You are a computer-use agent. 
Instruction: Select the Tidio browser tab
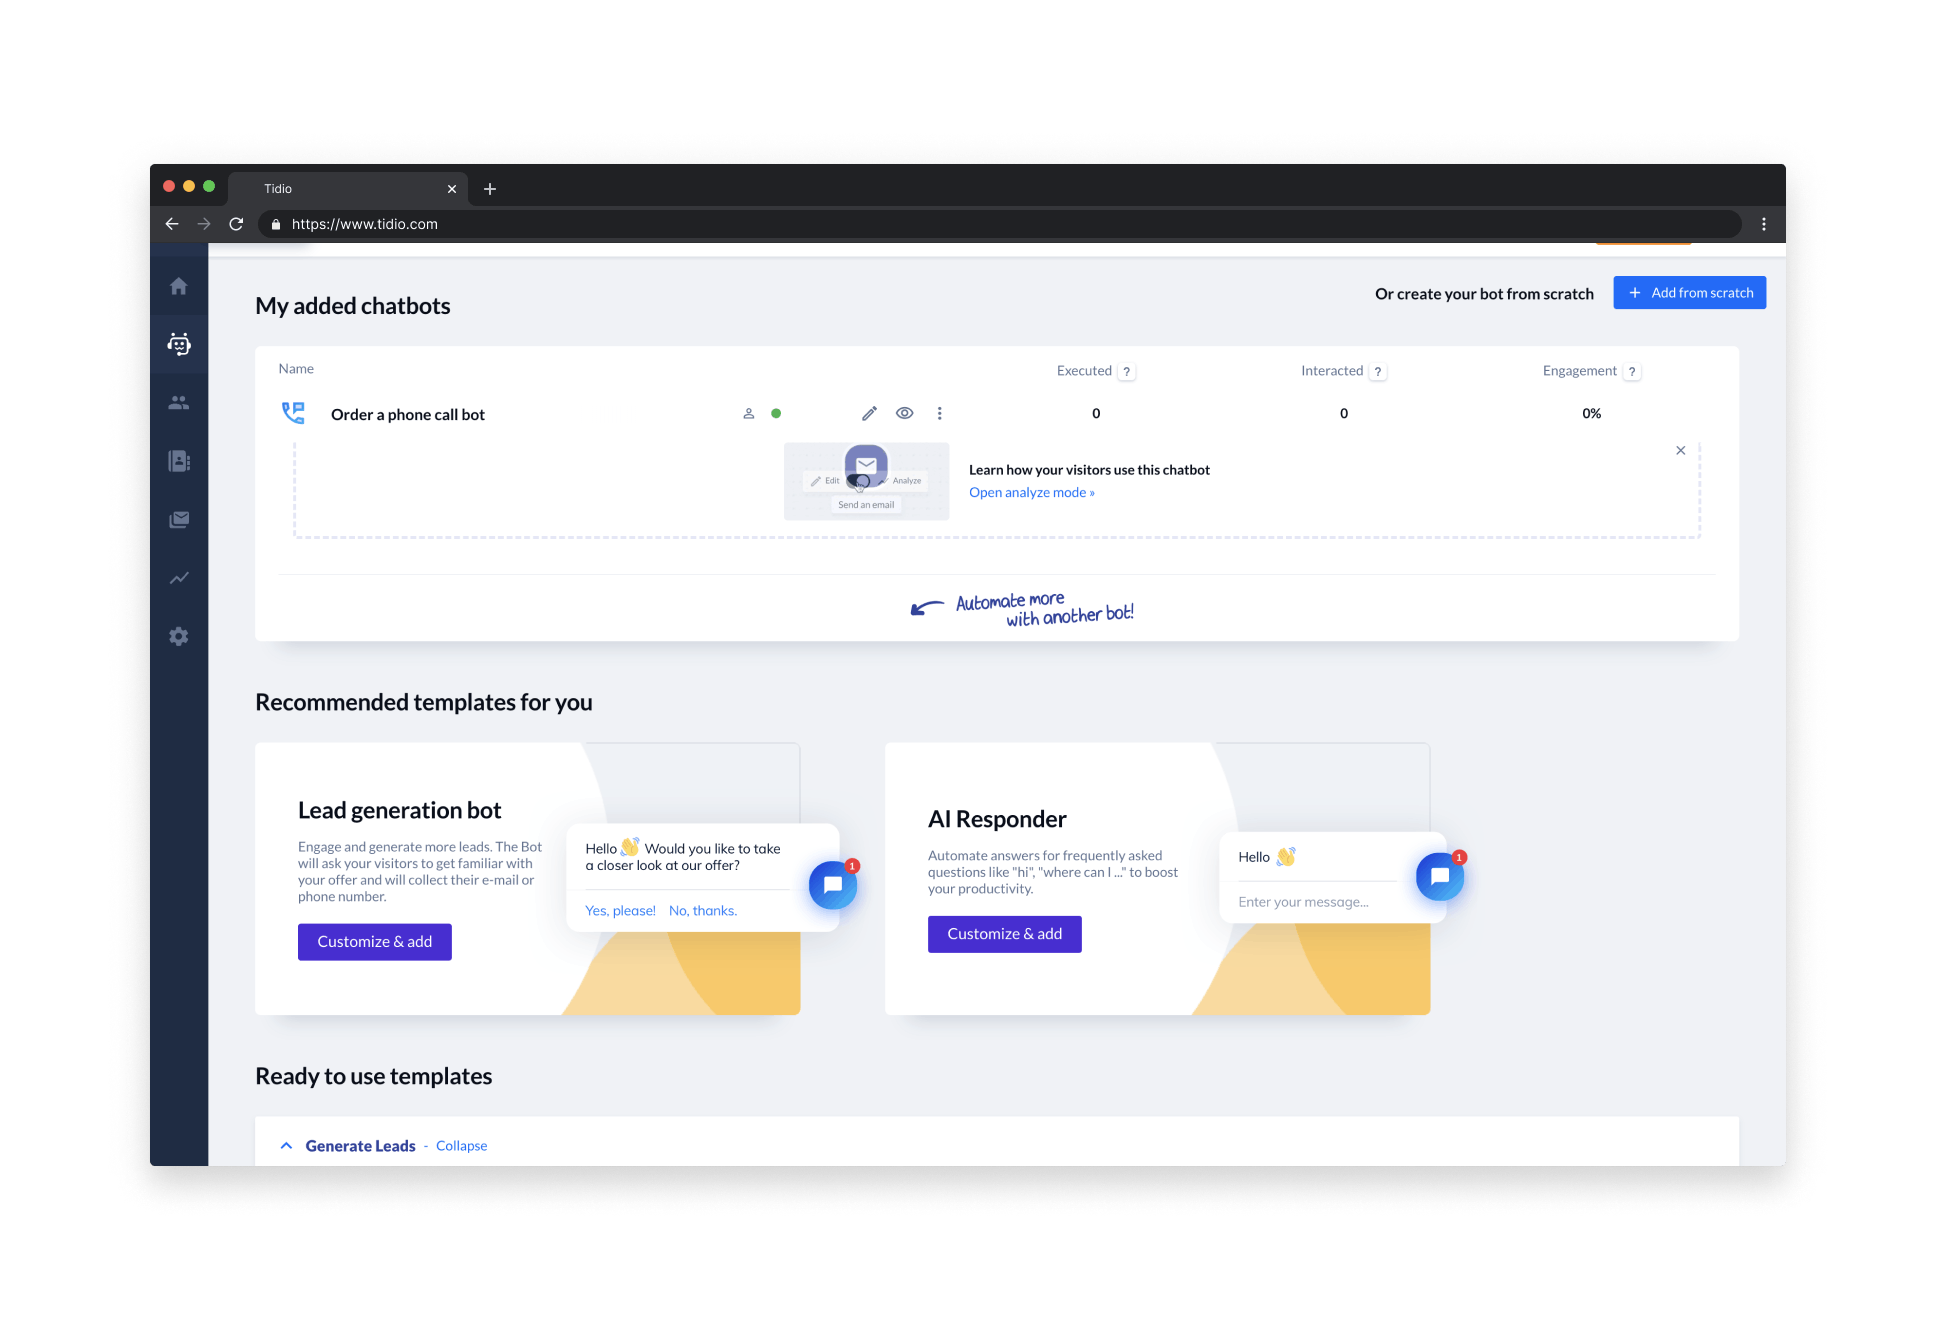348,189
